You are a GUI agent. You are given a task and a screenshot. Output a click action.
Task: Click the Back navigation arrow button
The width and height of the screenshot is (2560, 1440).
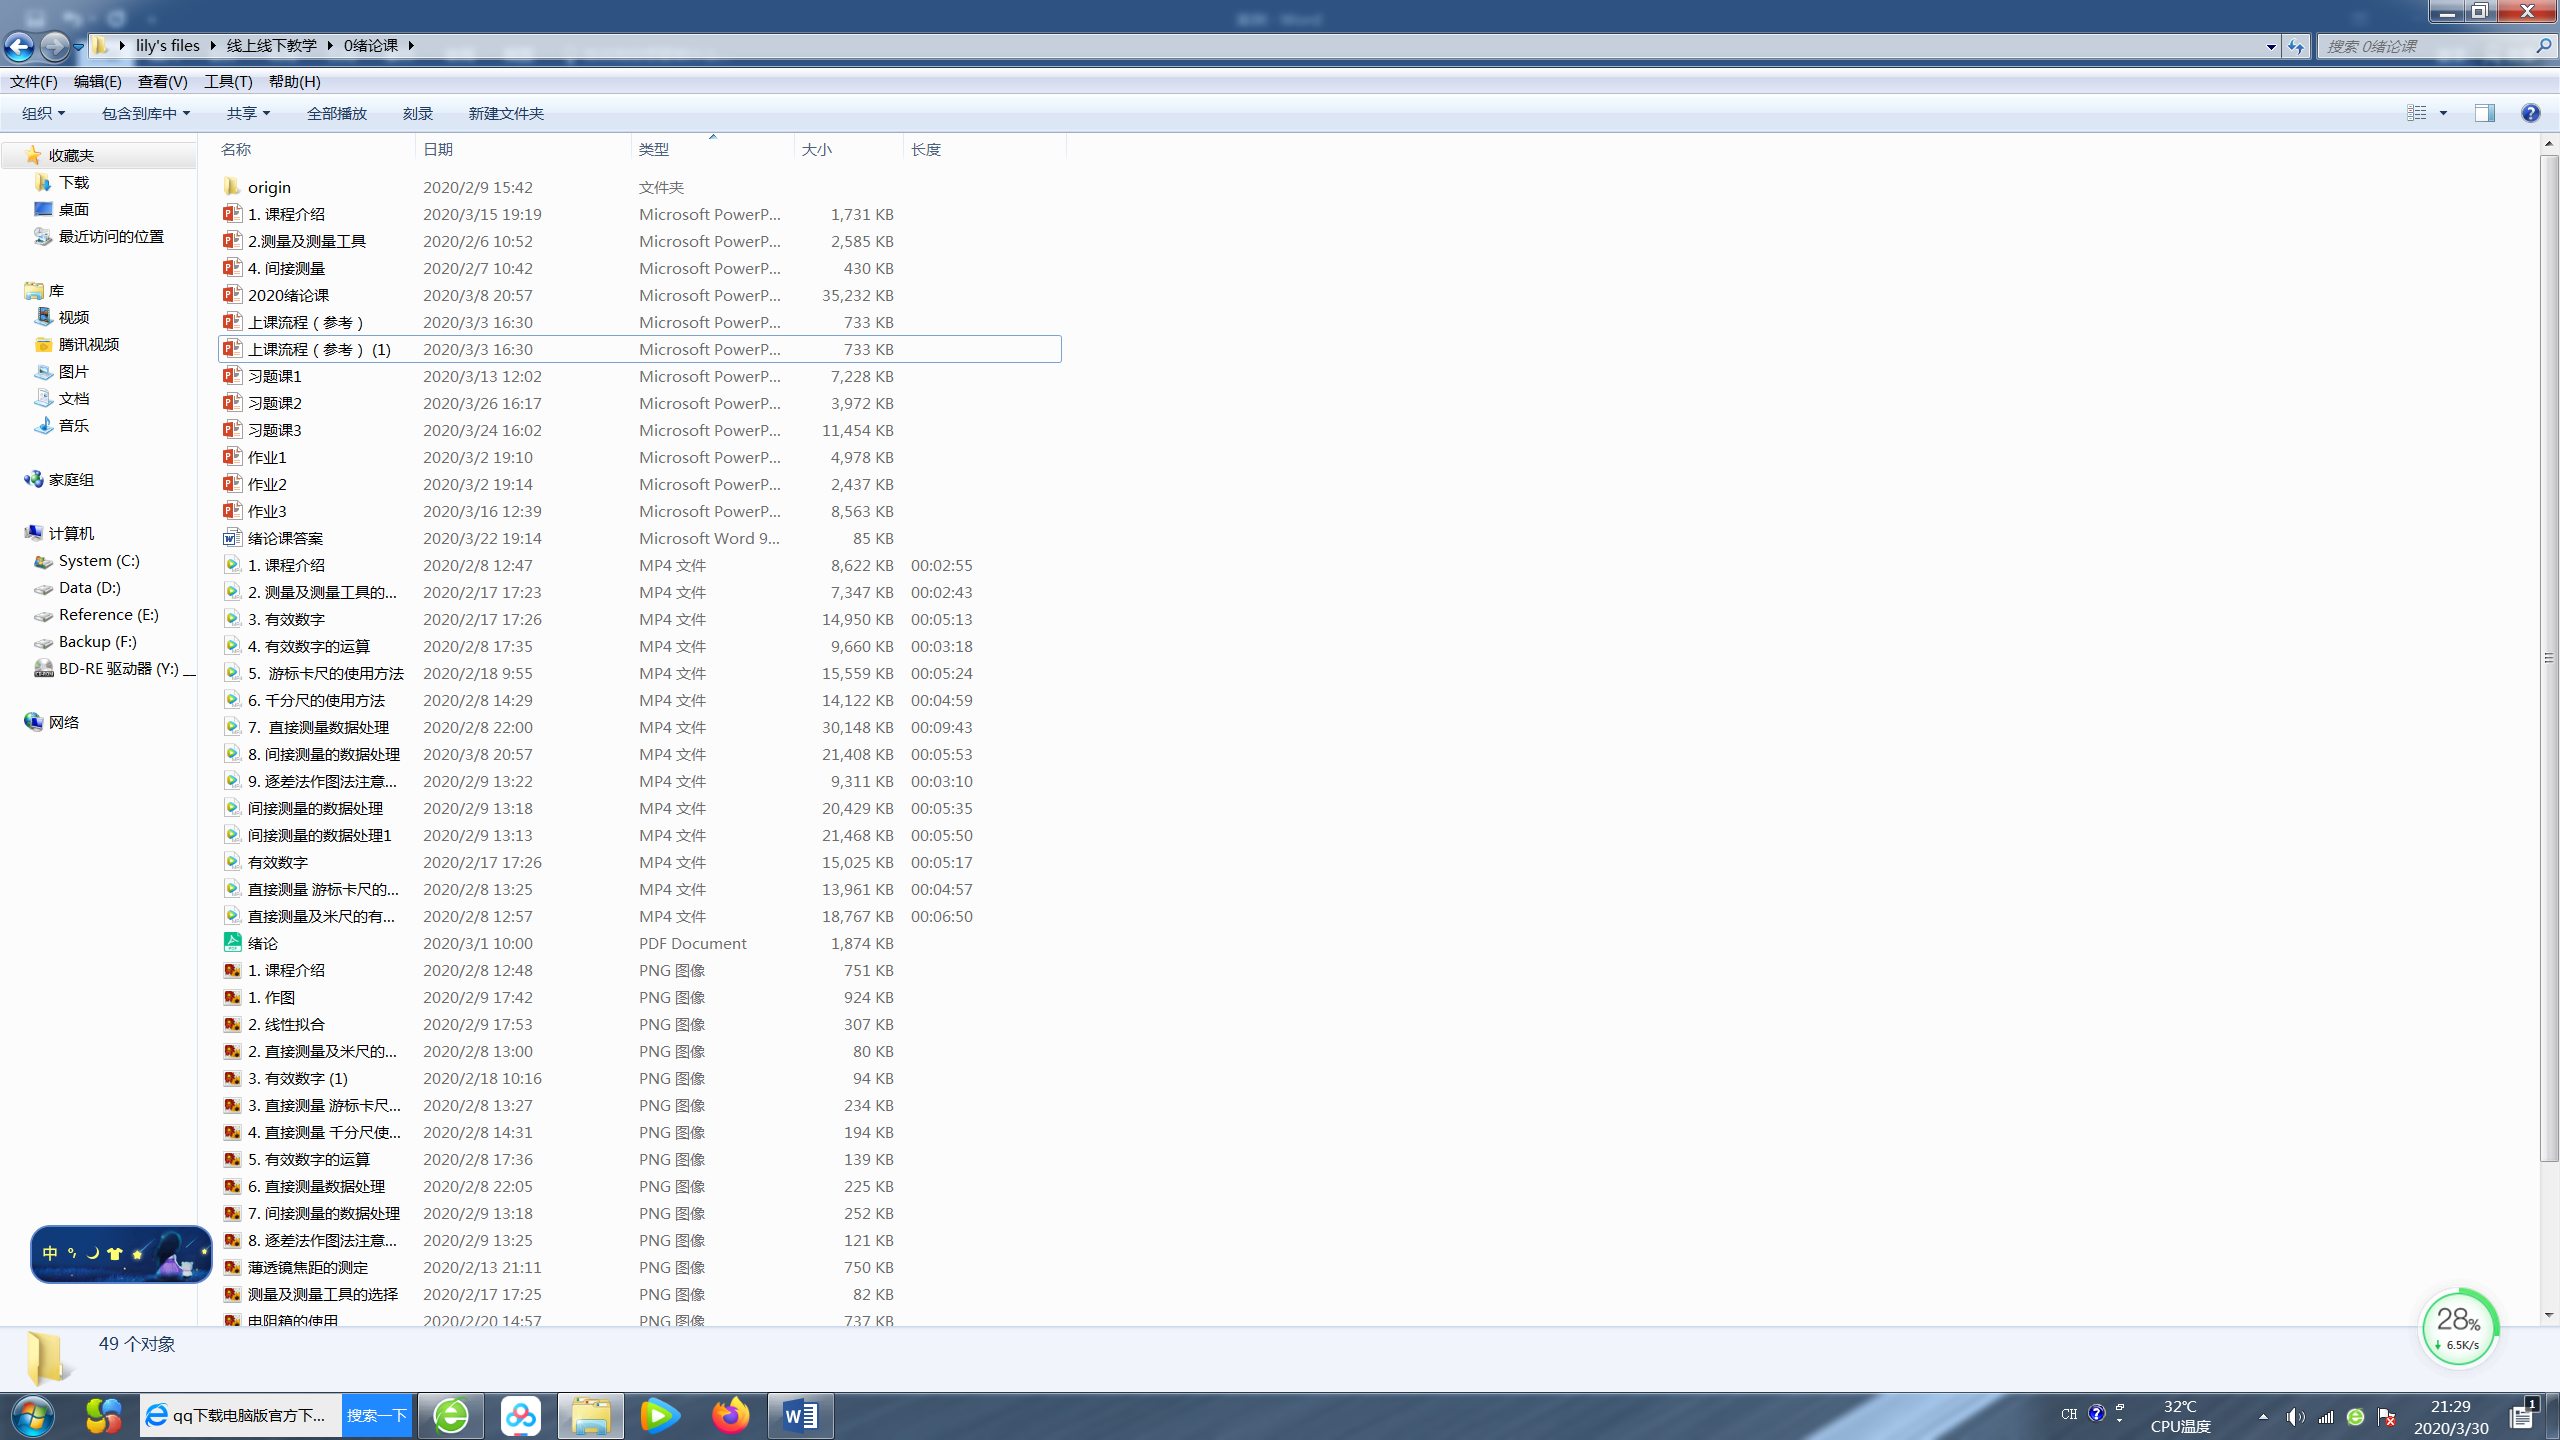pyautogui.click(x=19, y=46)
